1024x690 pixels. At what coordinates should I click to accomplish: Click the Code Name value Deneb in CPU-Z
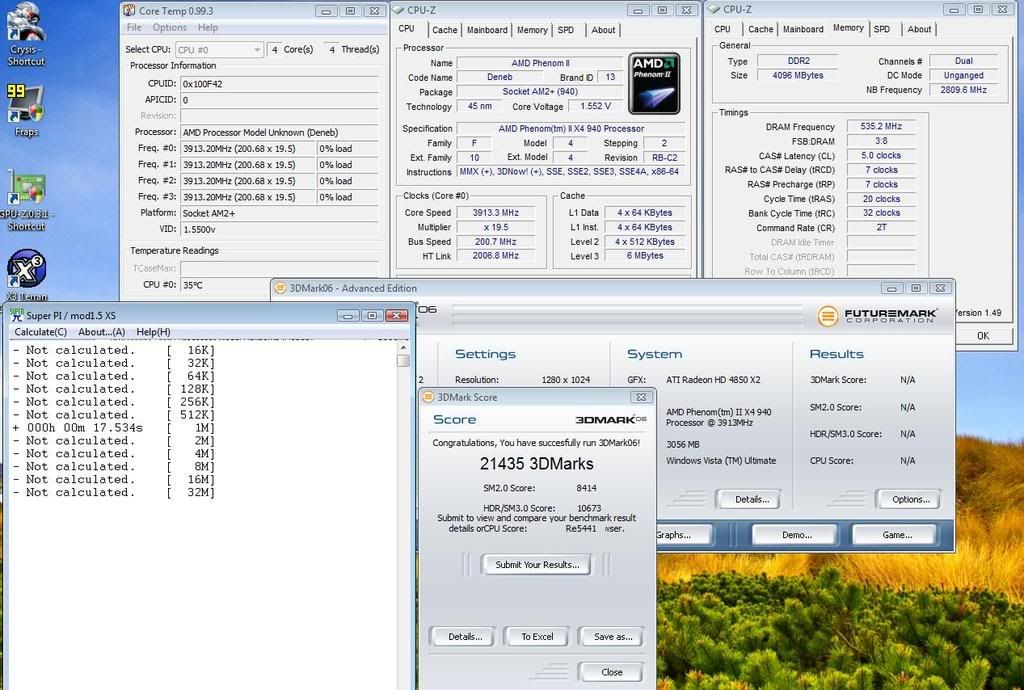pos(500,77)
